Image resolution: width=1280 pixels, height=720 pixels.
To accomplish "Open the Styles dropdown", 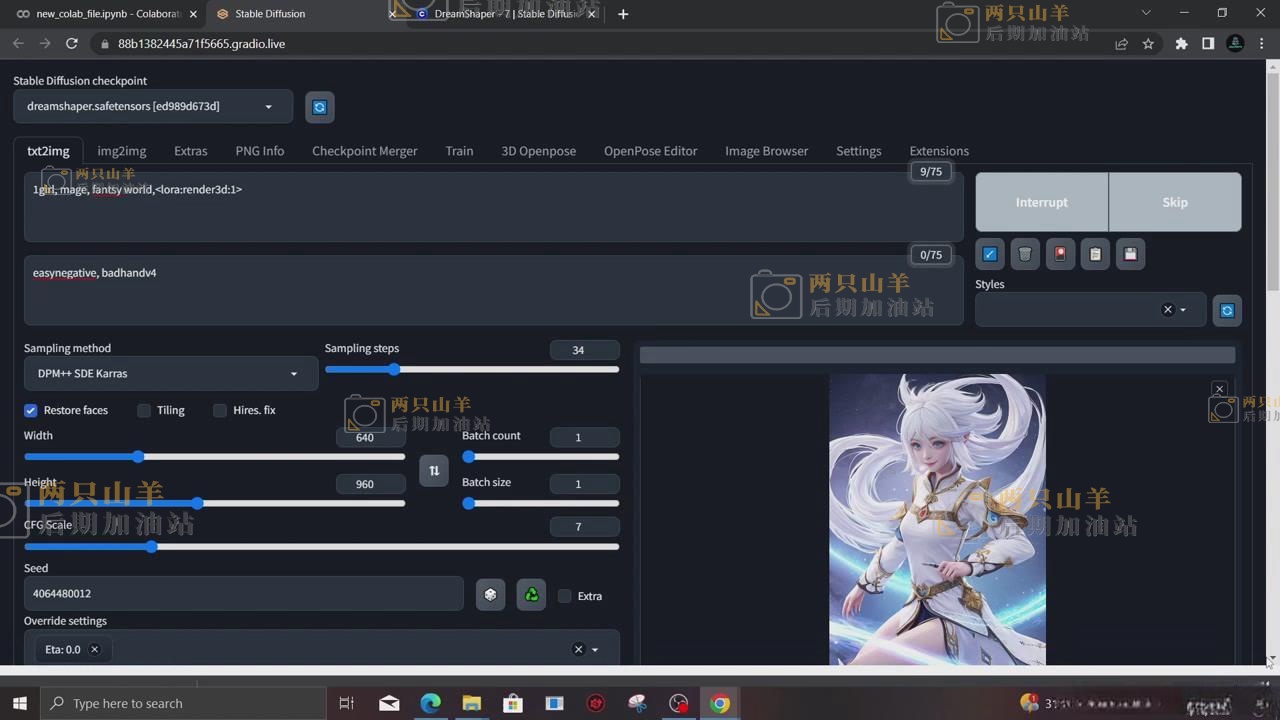I will coord(1183,310).
